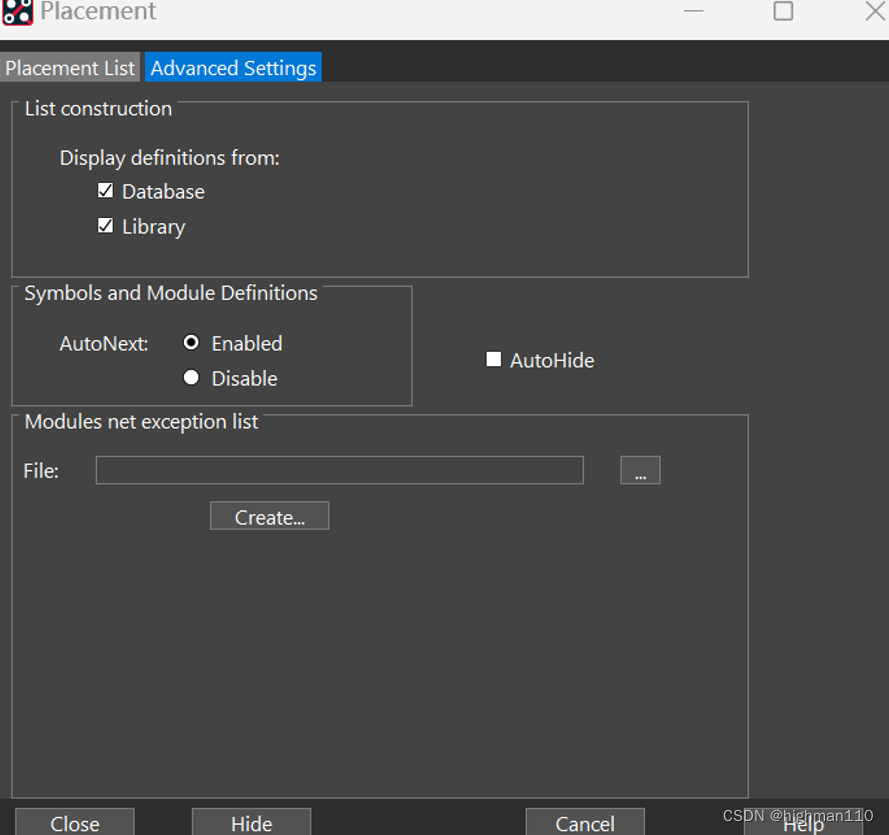
Task: Click the Placement title bar text
Action: tap(98, 12)
